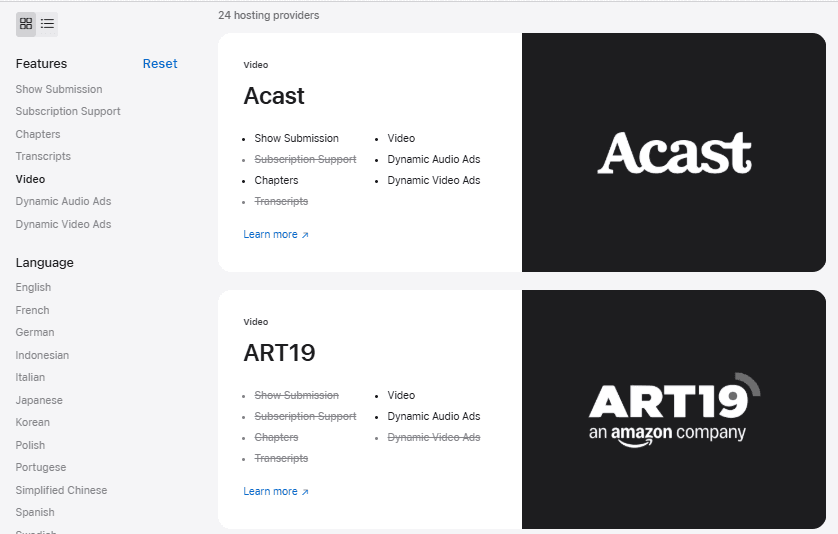The height and width of the screenshot is (534, 838).
Task: Filter by Subscription Support feature
Action: (68, 111)
